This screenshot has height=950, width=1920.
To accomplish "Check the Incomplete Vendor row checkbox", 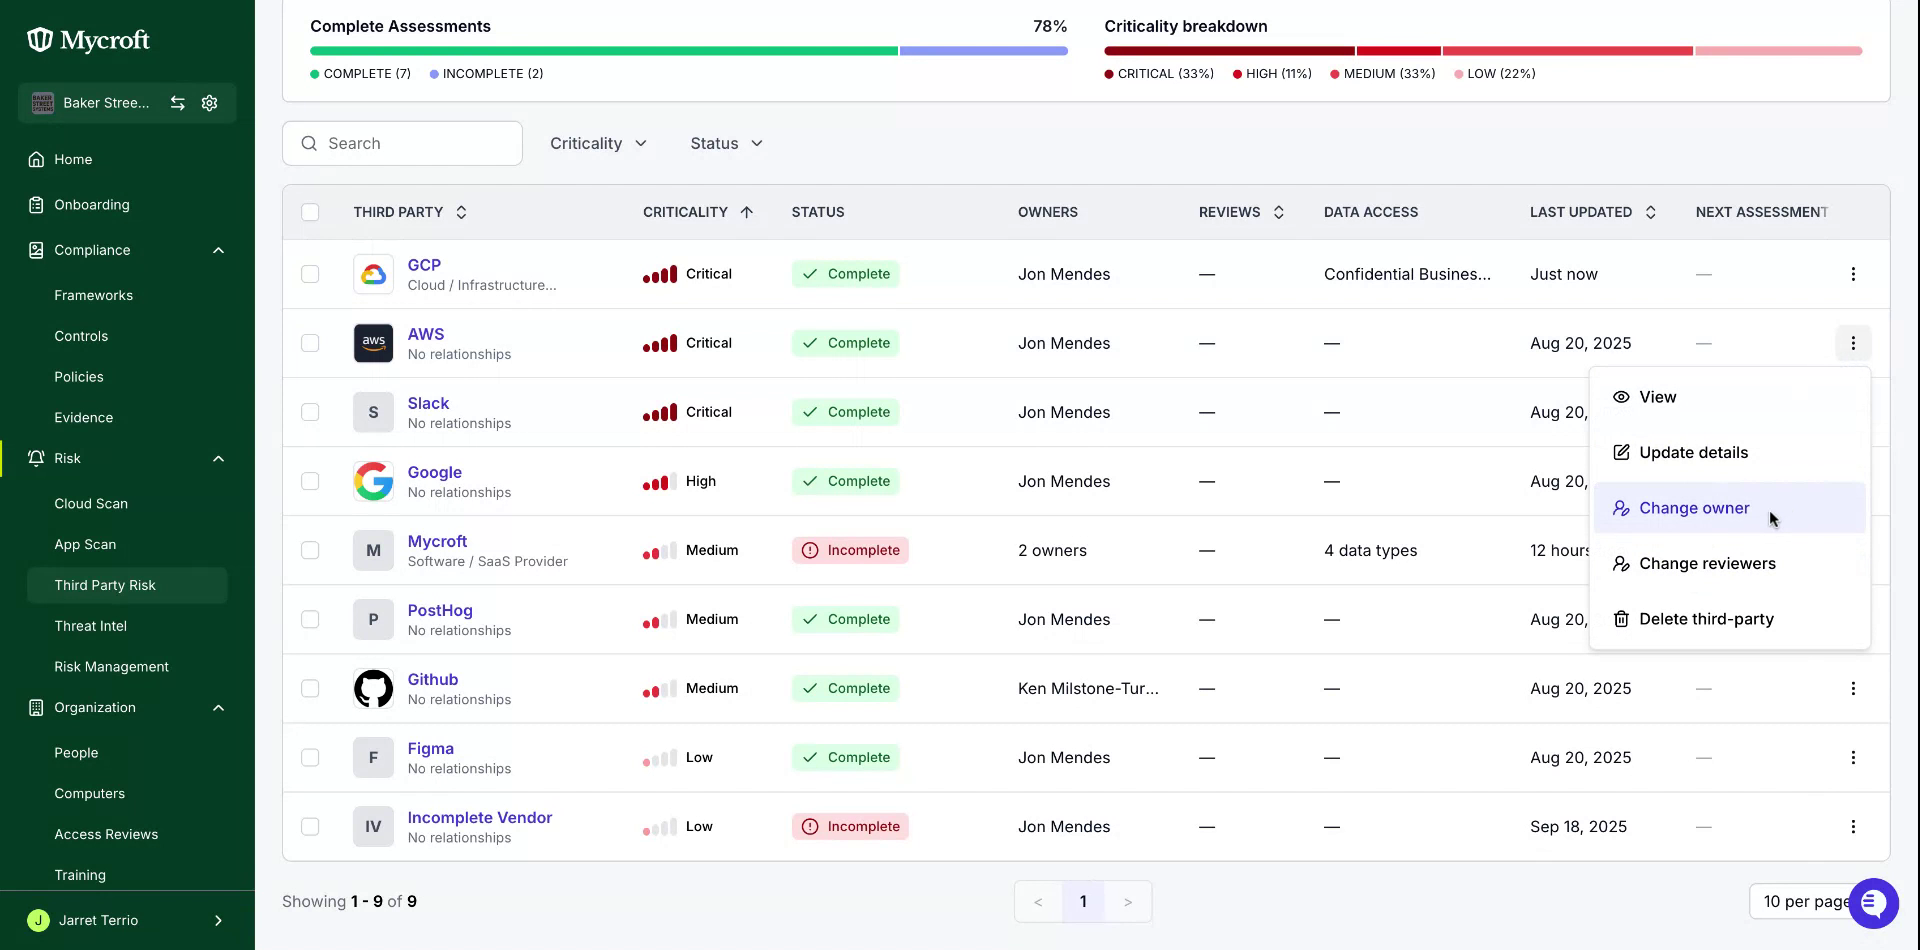I will click(x=310, y=826).
